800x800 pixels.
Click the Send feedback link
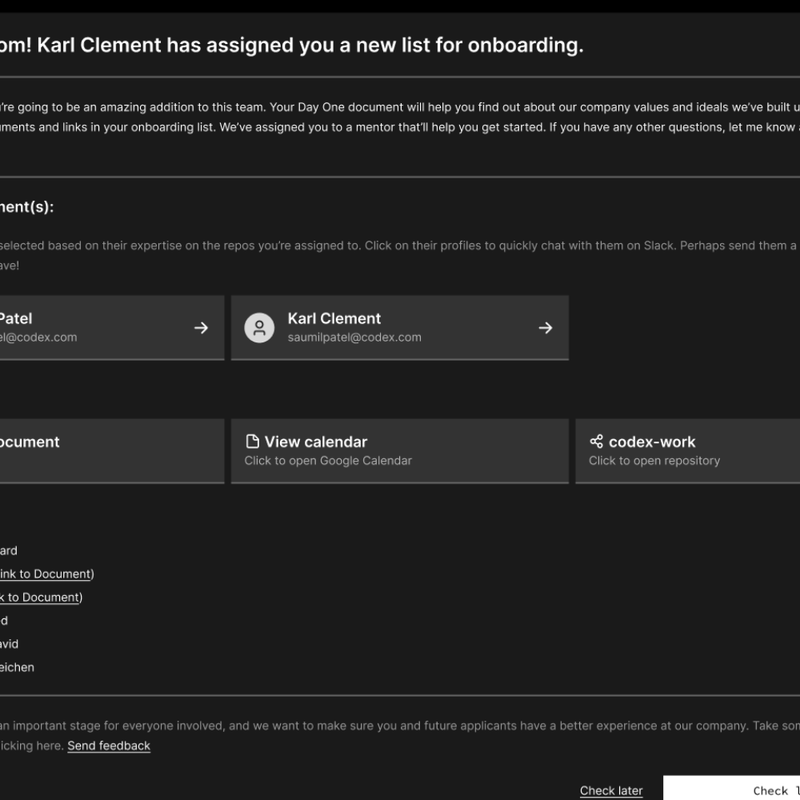tap(109, 746)
